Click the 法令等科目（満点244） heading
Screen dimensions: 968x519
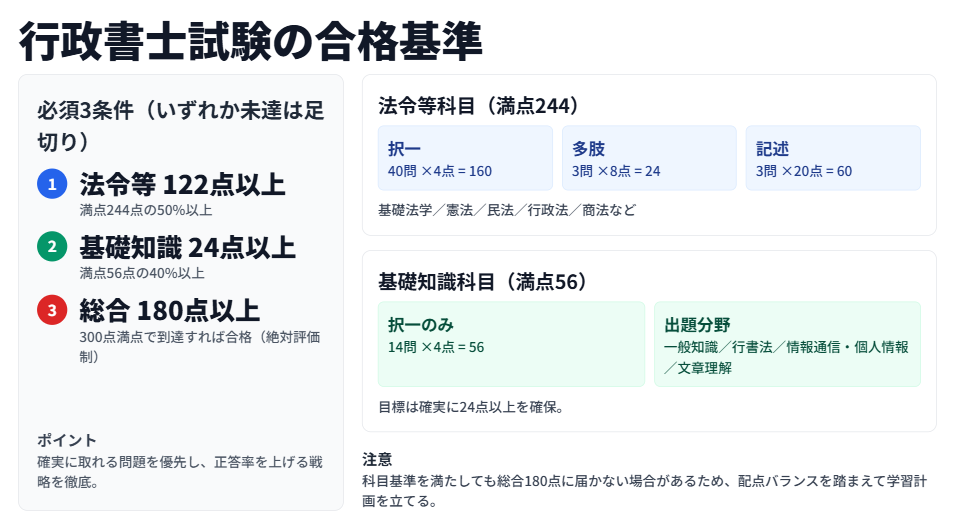[x=480, y=105]
